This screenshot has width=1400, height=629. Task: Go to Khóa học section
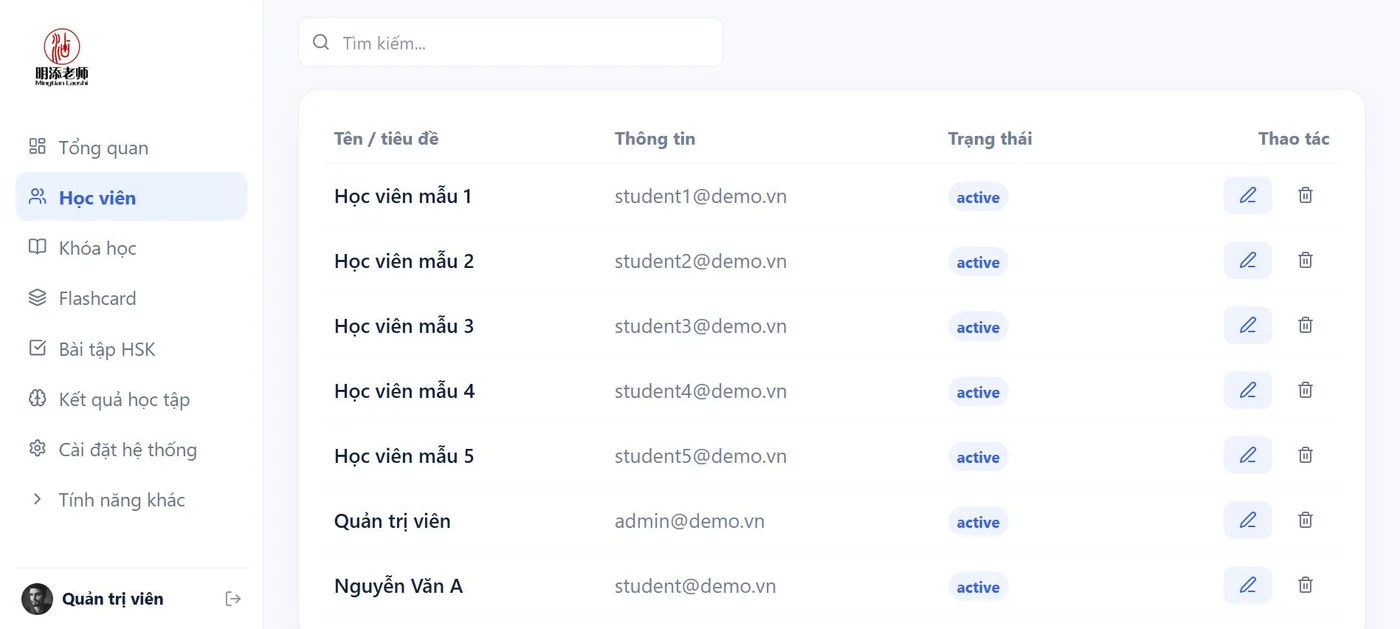pyautogui.click(x=131, y=247)
